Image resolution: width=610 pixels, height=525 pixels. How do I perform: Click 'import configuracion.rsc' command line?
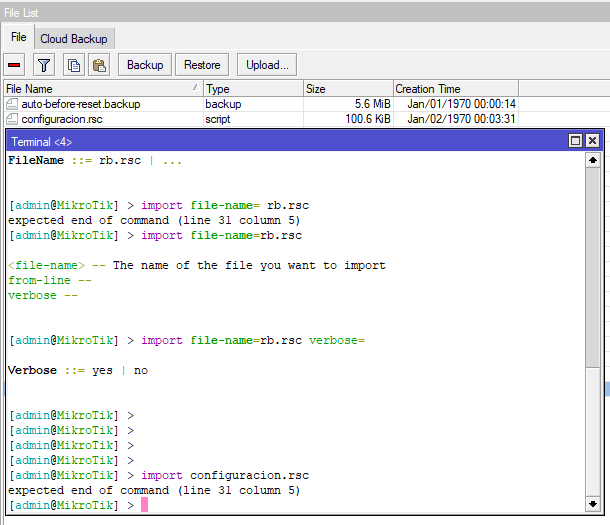click(225, 476)
